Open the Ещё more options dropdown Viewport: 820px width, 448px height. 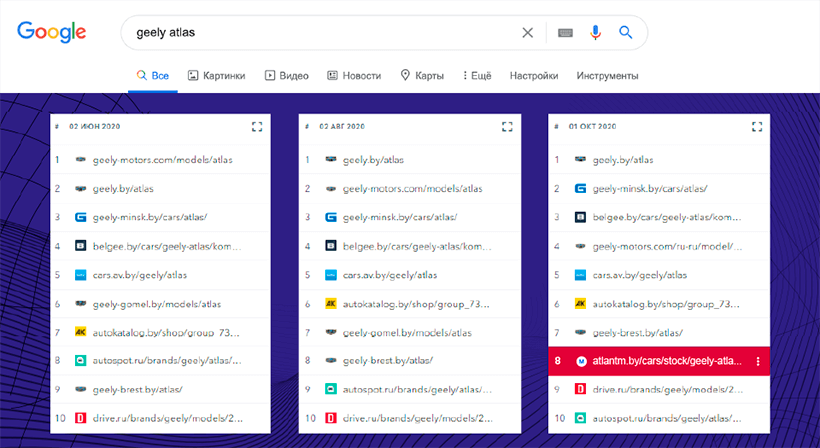coord(476,76)
